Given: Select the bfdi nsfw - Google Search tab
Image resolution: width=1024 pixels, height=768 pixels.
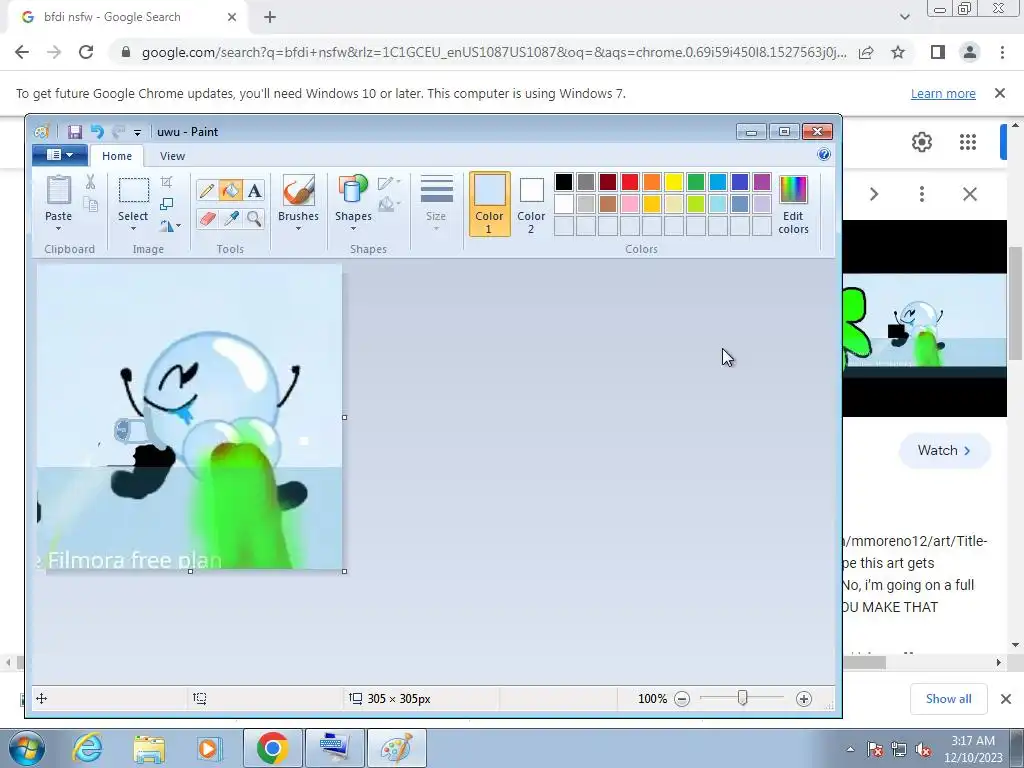Looking at the screenshot, I should tap(128, 18).
